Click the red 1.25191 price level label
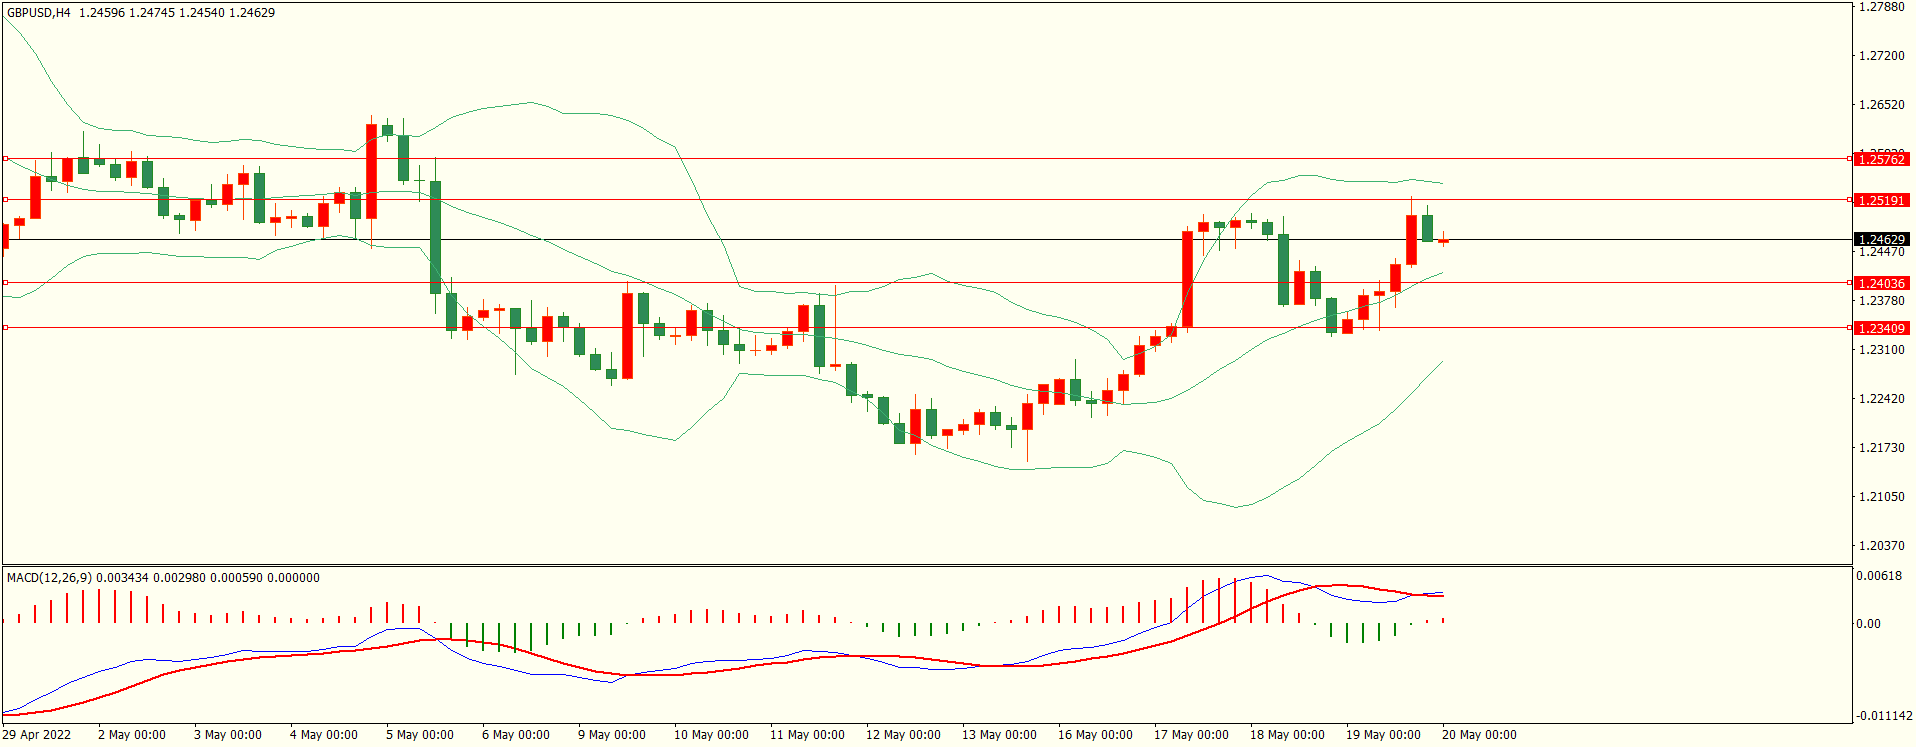Screen dimensions: 1916x747 click(x=1881, y=200)
